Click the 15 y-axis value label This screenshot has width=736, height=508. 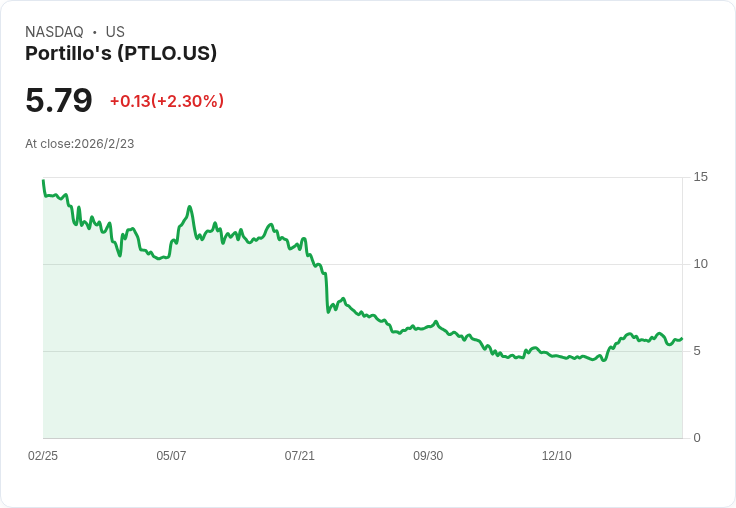(700, 177)
